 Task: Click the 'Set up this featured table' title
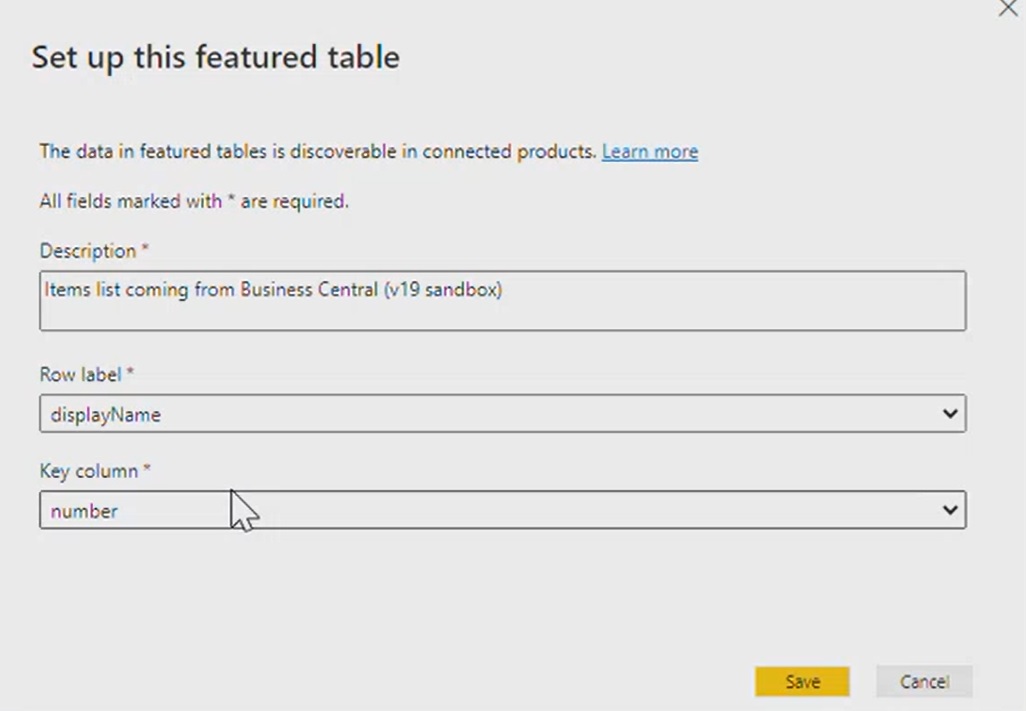[215, 57]
